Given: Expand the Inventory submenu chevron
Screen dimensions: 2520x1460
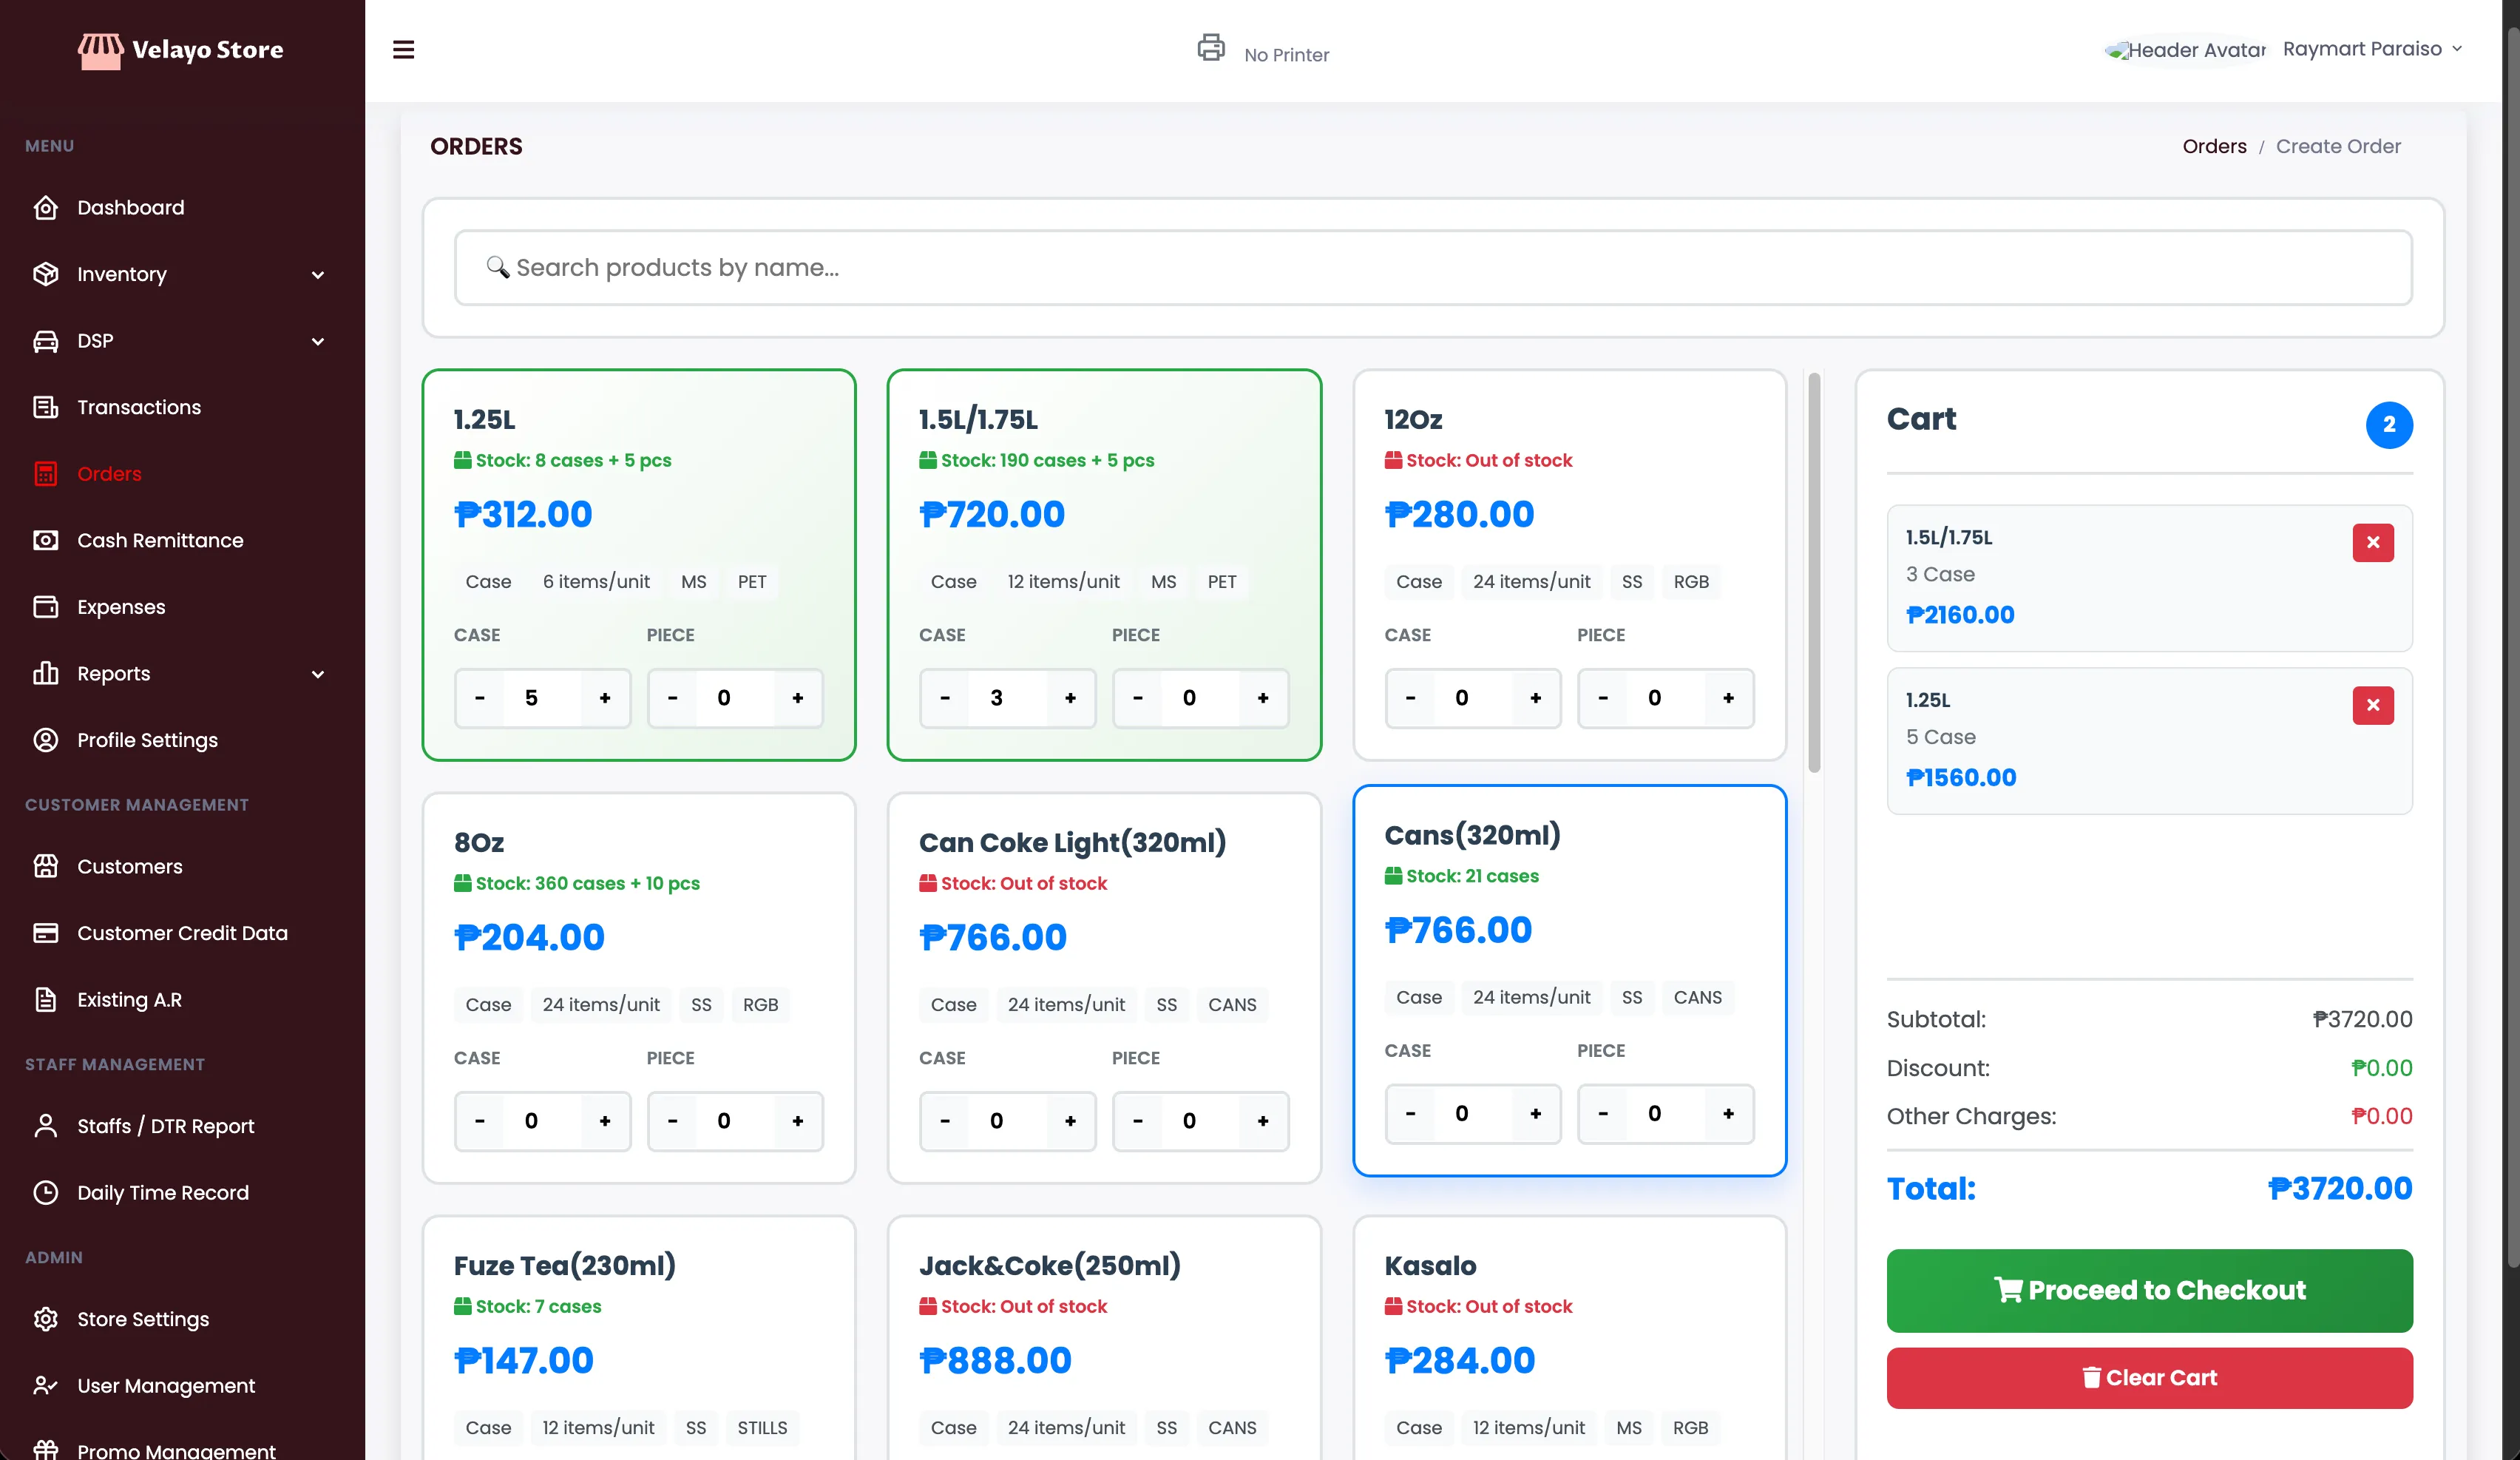Looking at the screenshot, I should click(x=318, y=275).
